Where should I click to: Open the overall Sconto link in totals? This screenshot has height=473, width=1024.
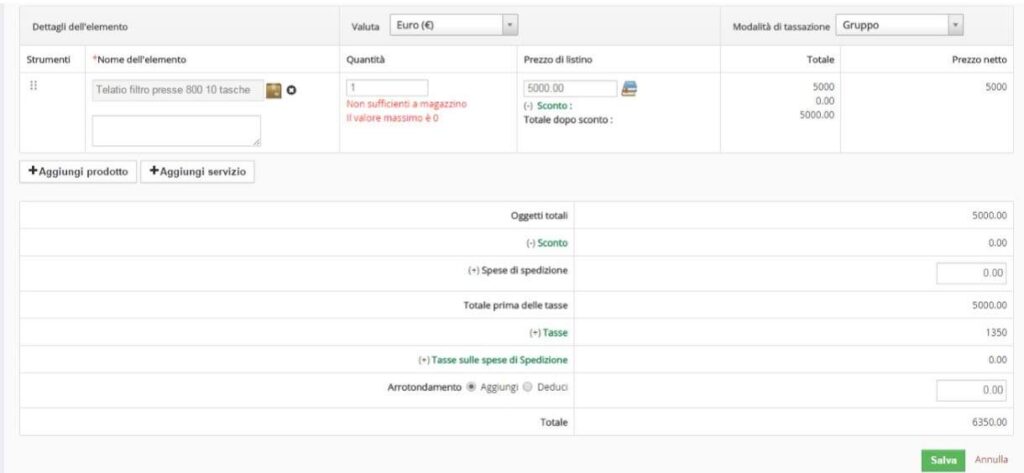(552, 242)
